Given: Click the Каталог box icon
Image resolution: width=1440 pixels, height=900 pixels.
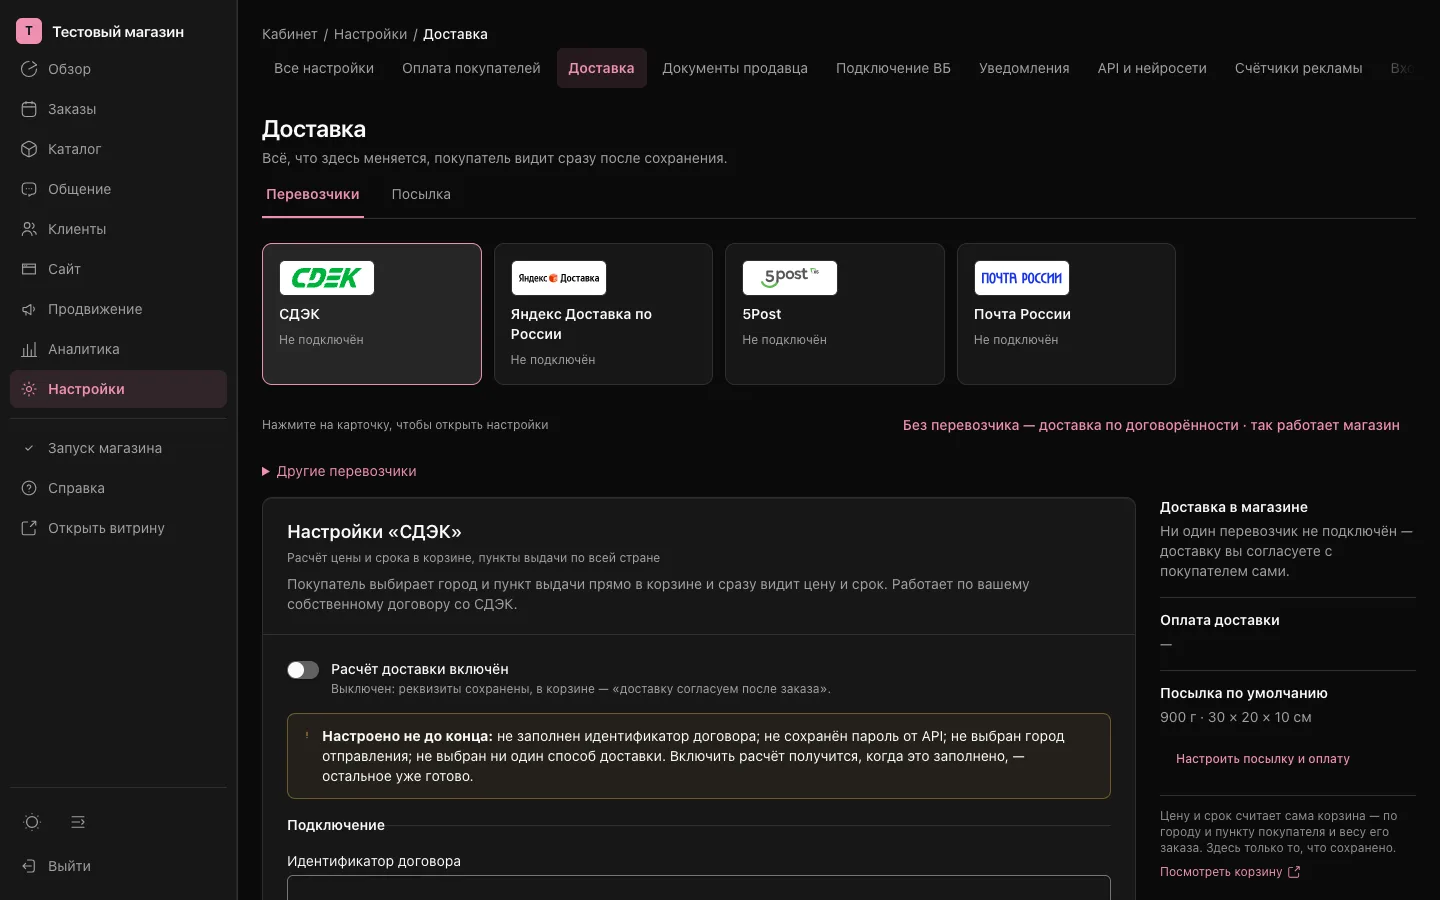Looking at the screenshot, I should click(x=29, y=149).
